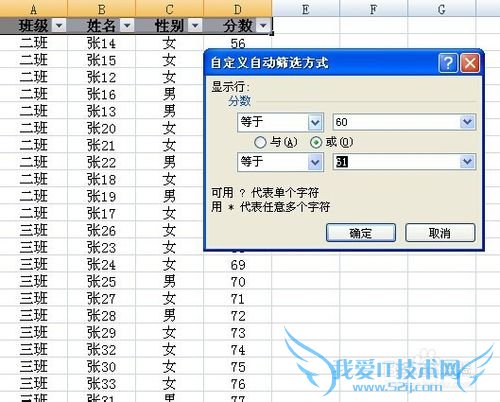Viewport: 500px width, 402px height.
Task: Click the 三班 cell in 张26's row
Action: click(x=34, y=230)
